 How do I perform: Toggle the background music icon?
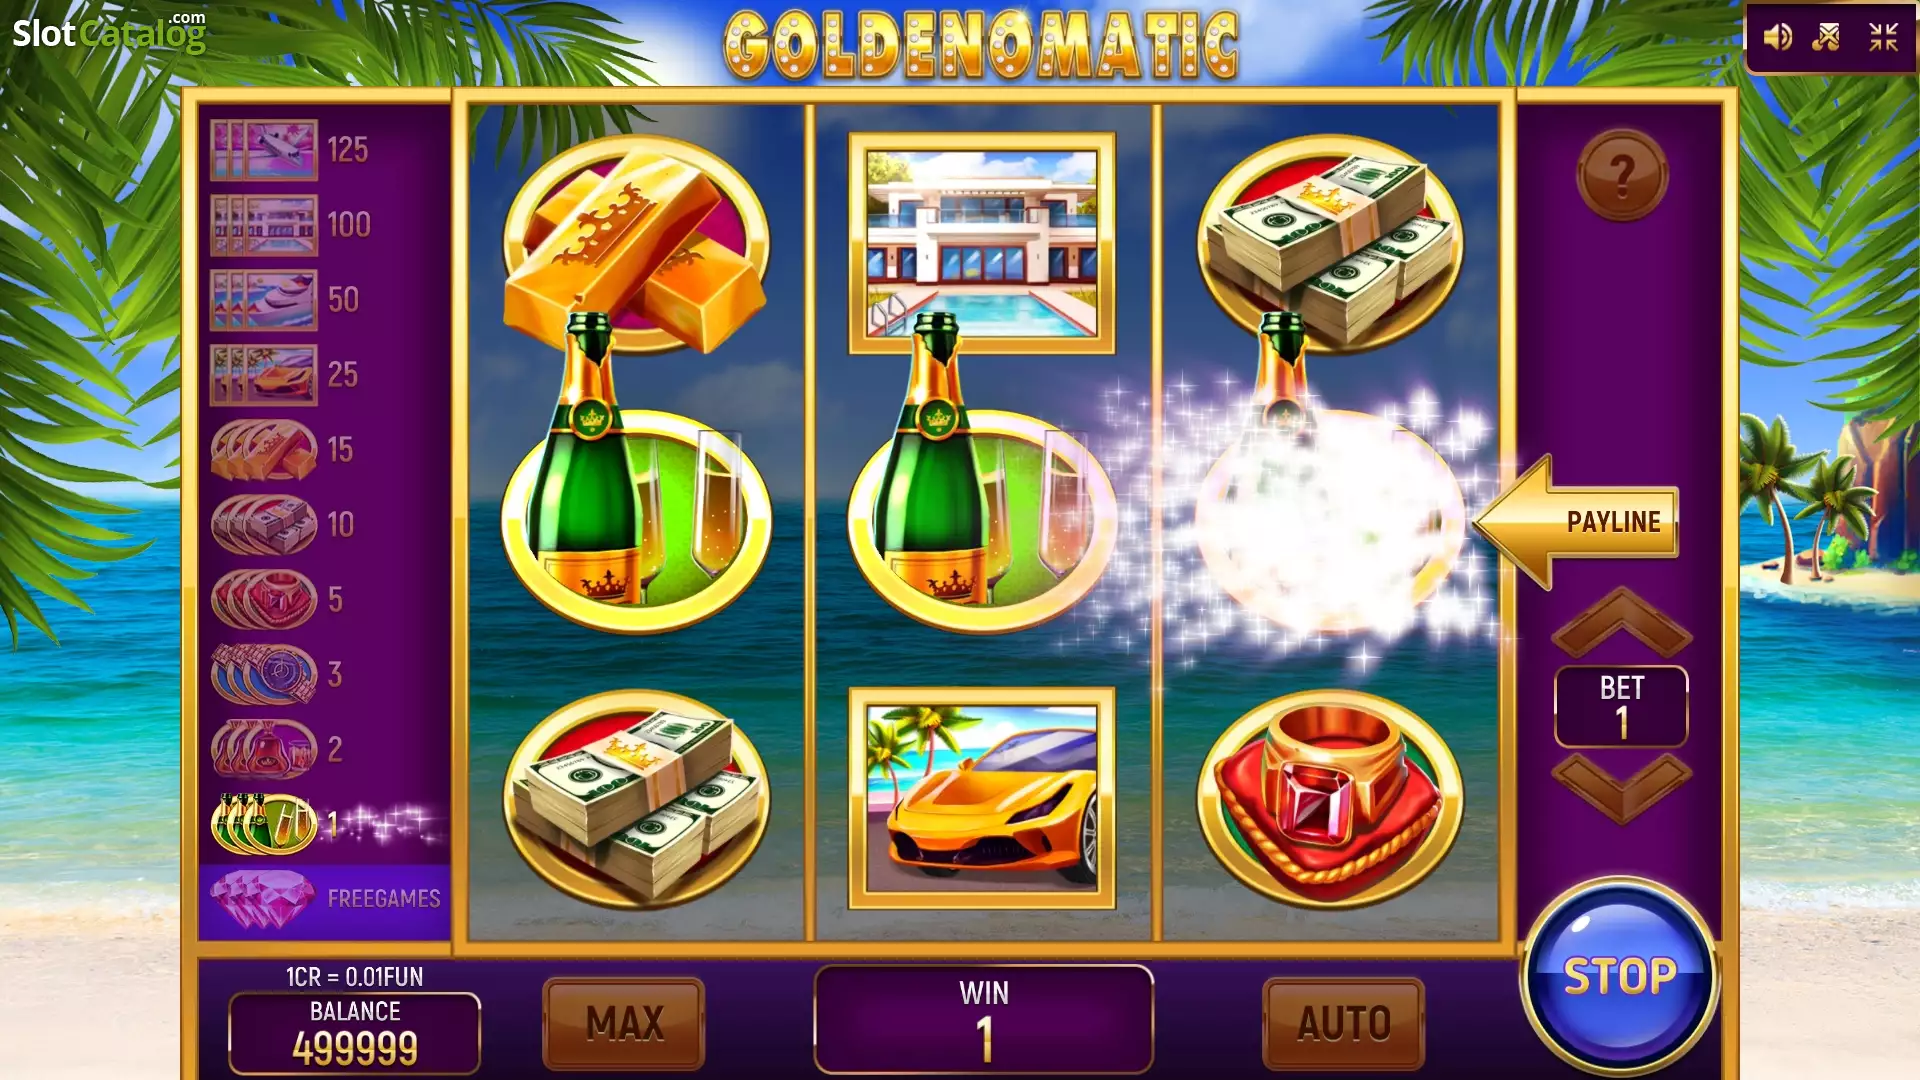click(x=1827, y=38)
